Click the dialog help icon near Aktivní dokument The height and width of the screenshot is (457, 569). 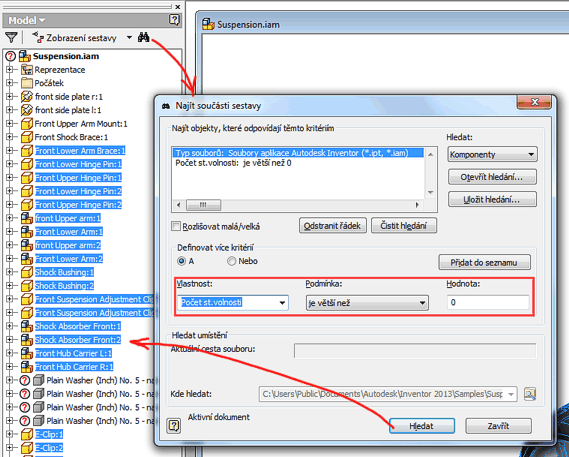coord(174,425)
